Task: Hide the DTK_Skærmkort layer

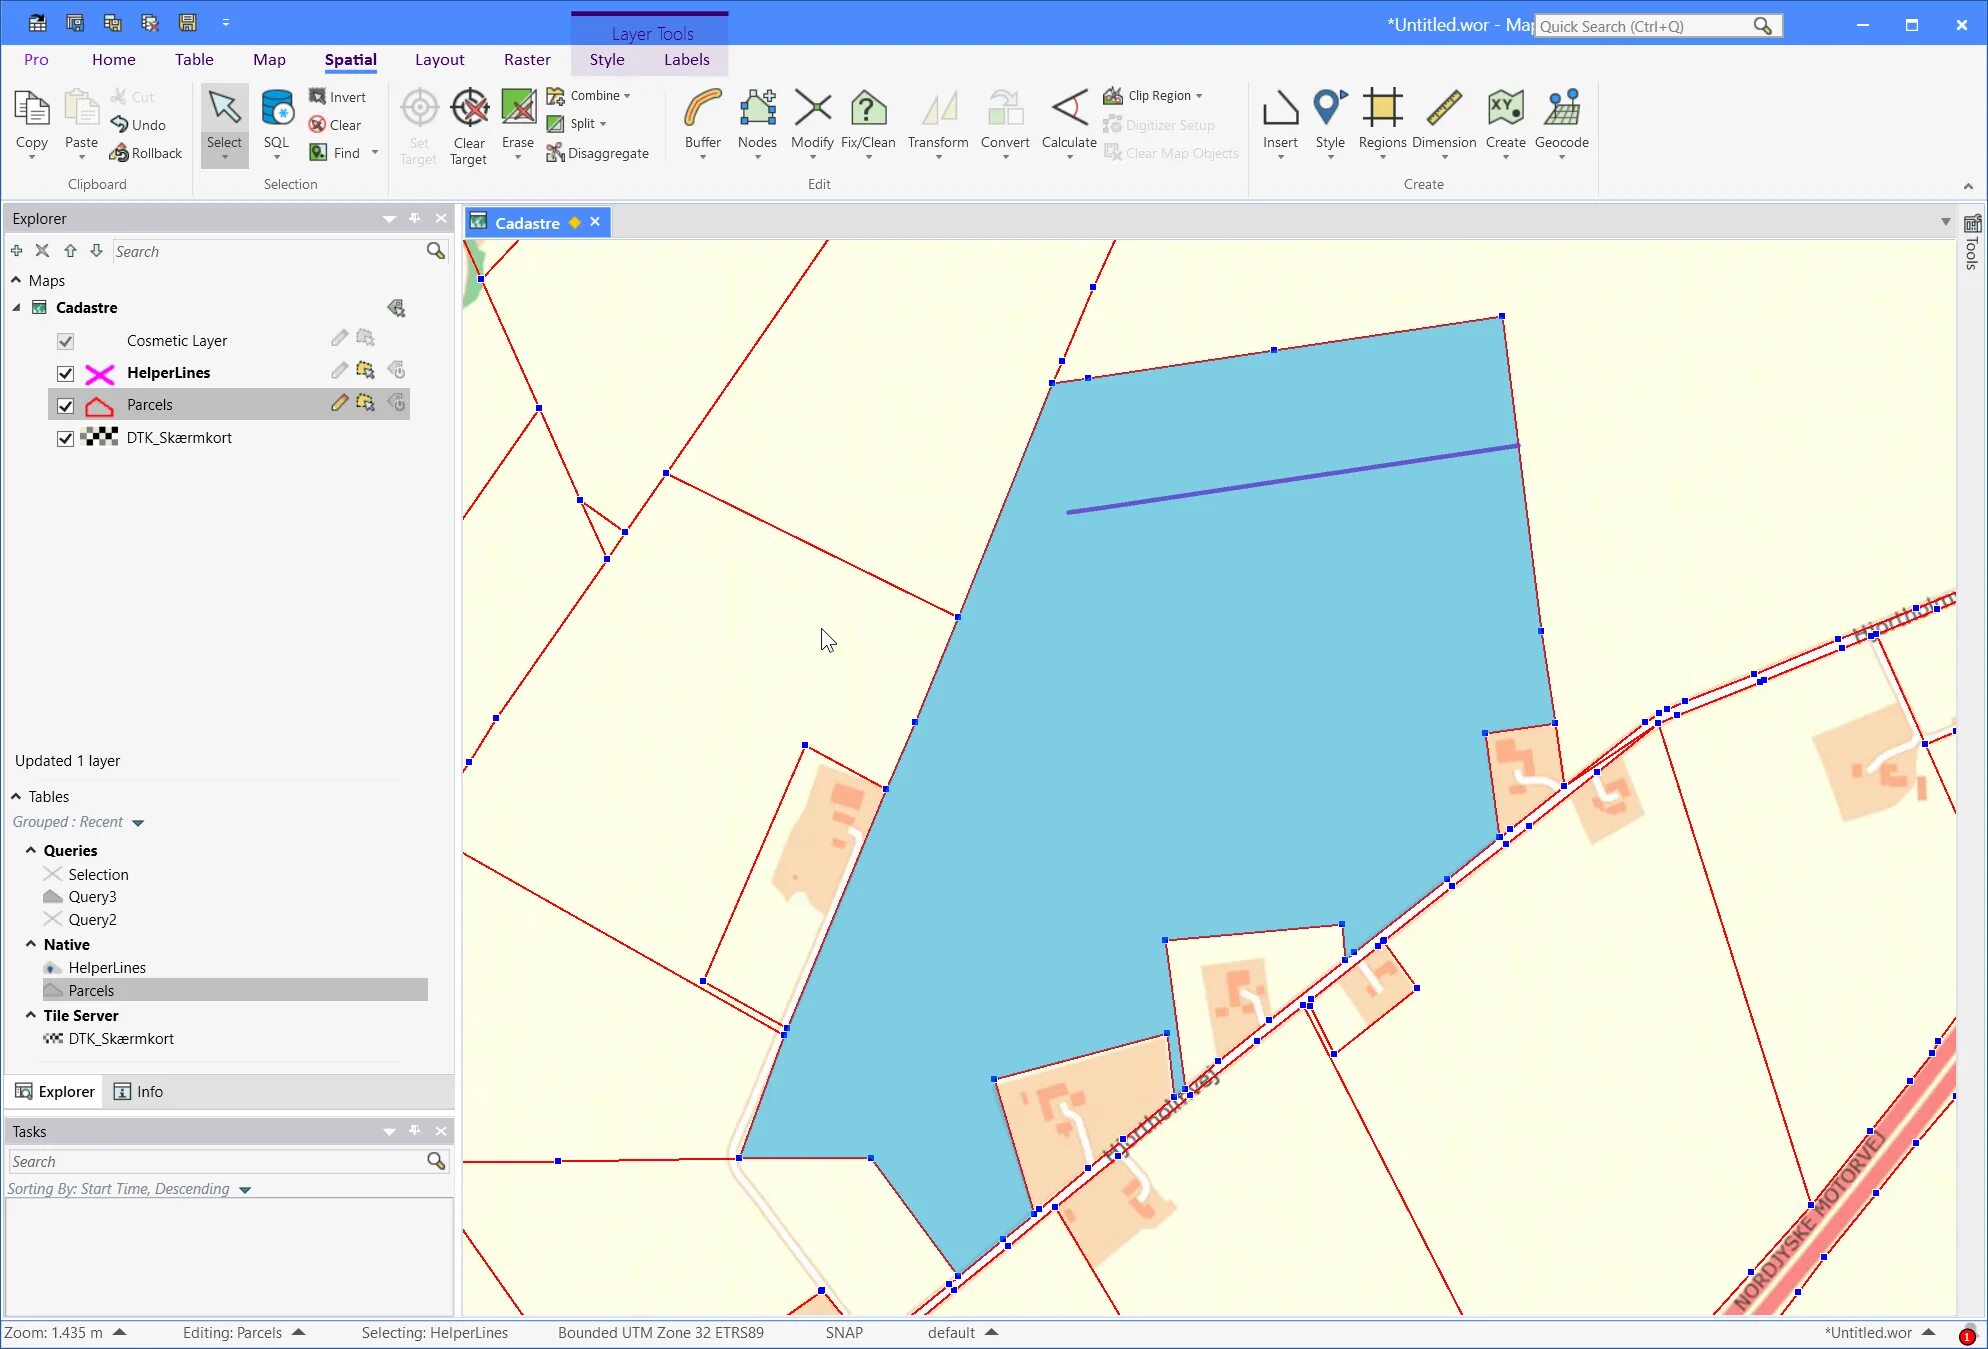Action: 66,439
